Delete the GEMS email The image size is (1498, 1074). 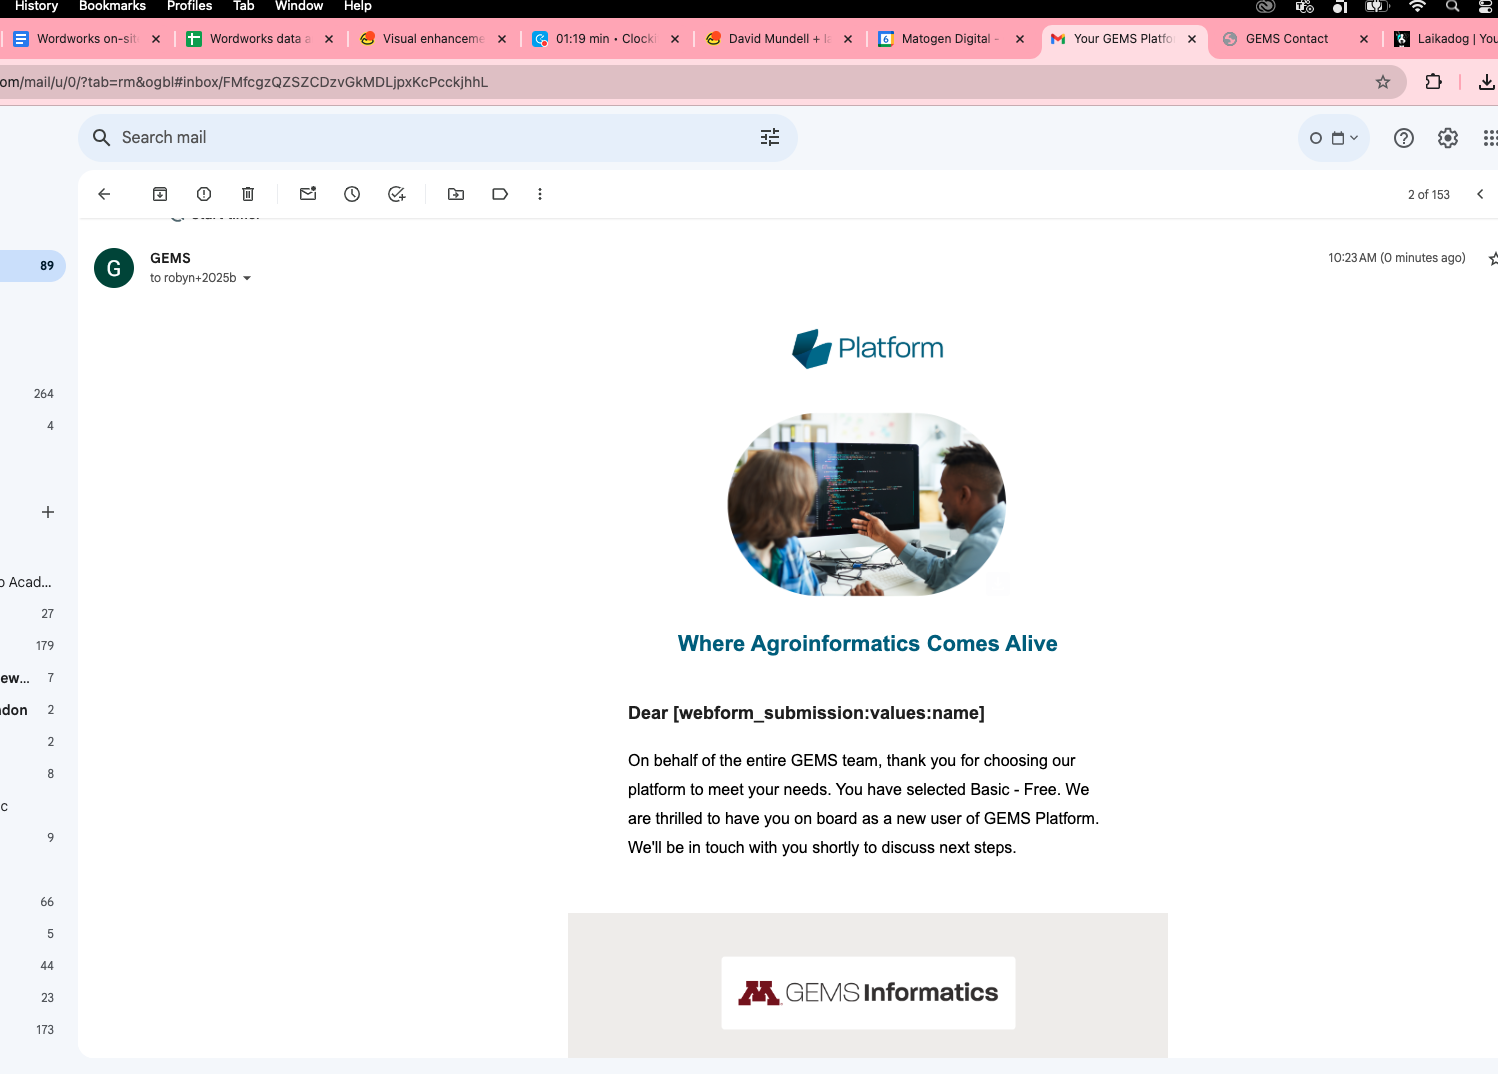coord(248,194)
